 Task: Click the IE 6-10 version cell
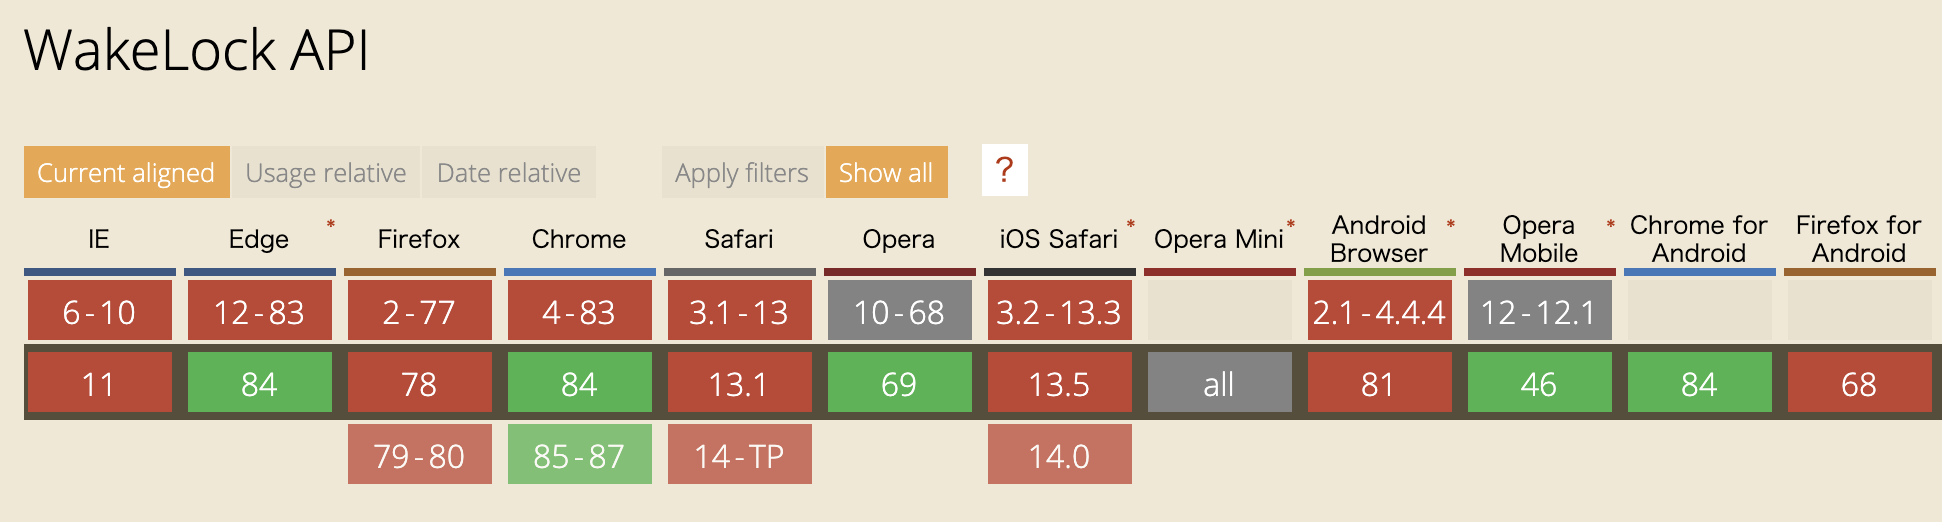pyautogui.click(x=99, y=311)
